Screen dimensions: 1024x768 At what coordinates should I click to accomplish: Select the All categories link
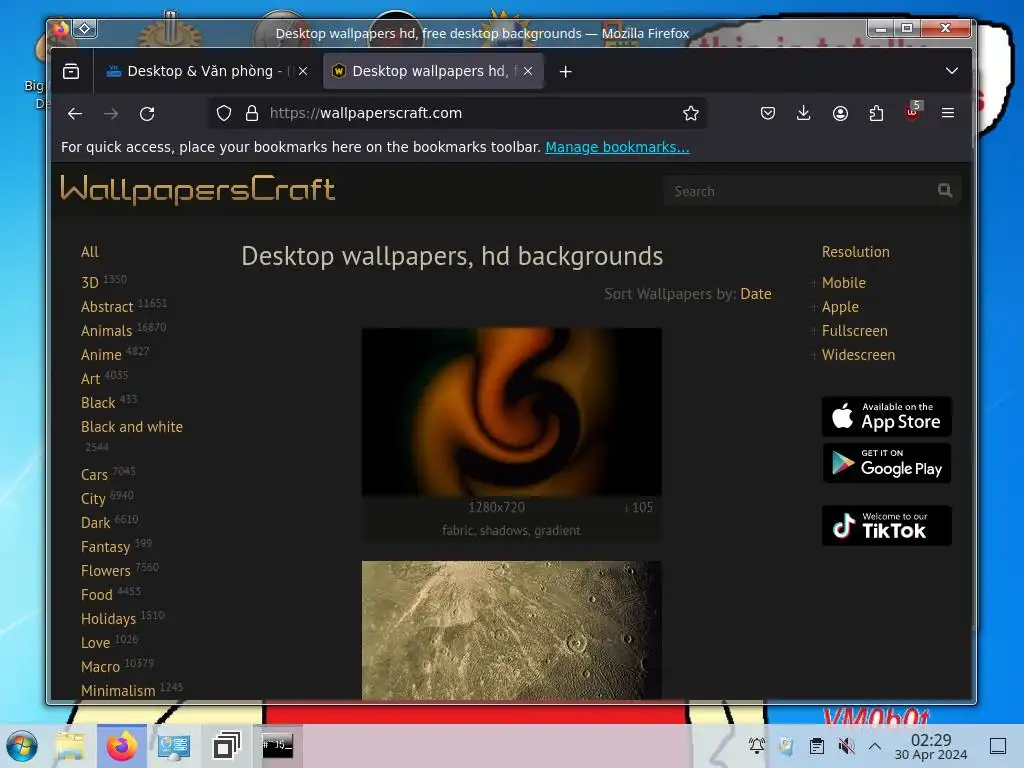point(89,252)
